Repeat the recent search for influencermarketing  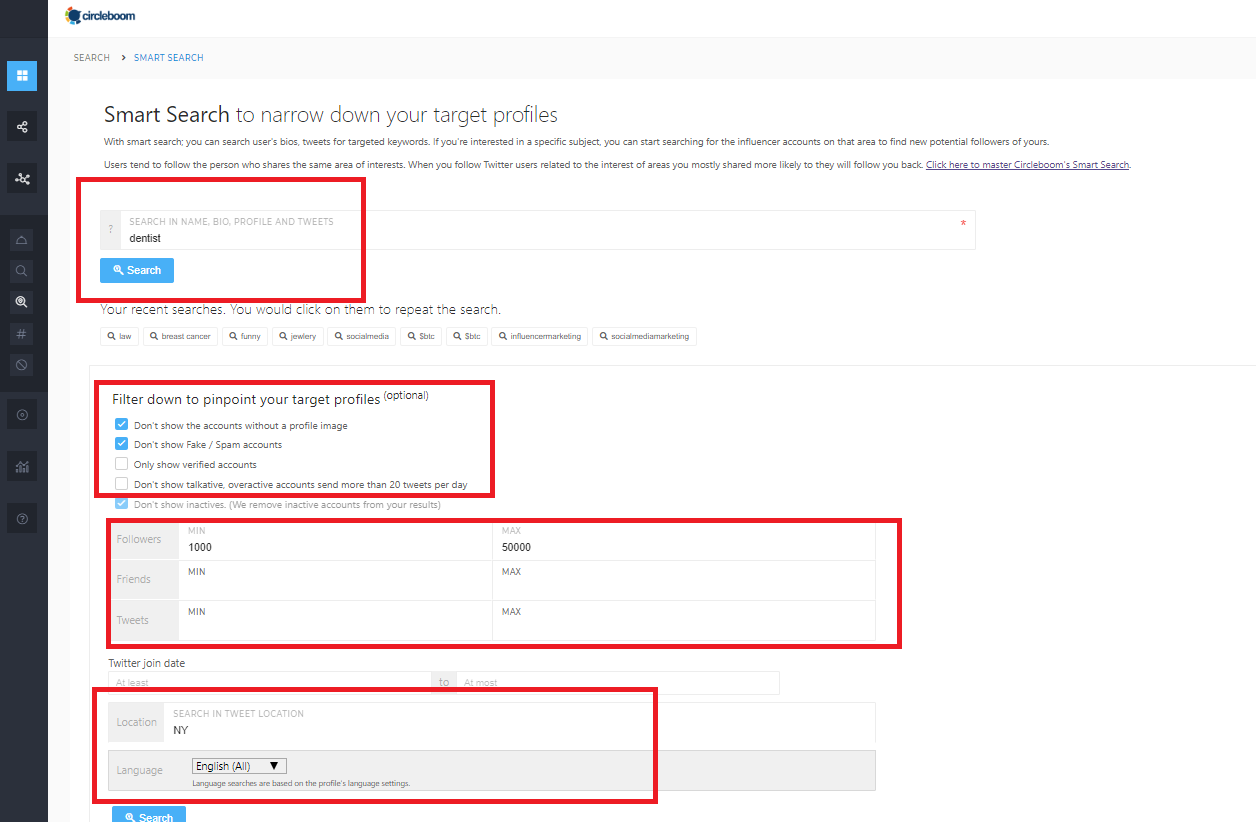pyautogui.click(x=539, y=336)
